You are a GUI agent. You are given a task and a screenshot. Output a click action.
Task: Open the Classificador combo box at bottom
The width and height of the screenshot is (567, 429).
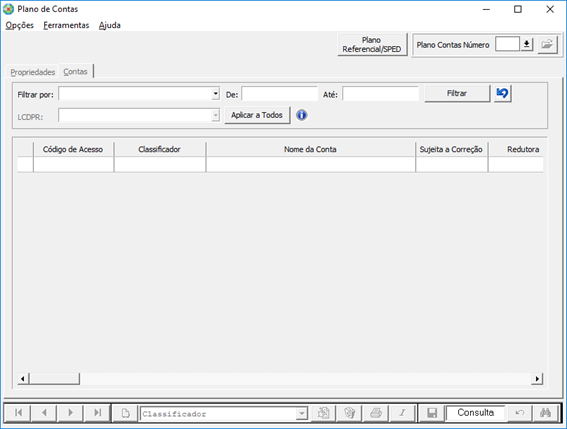pos(301,413)
